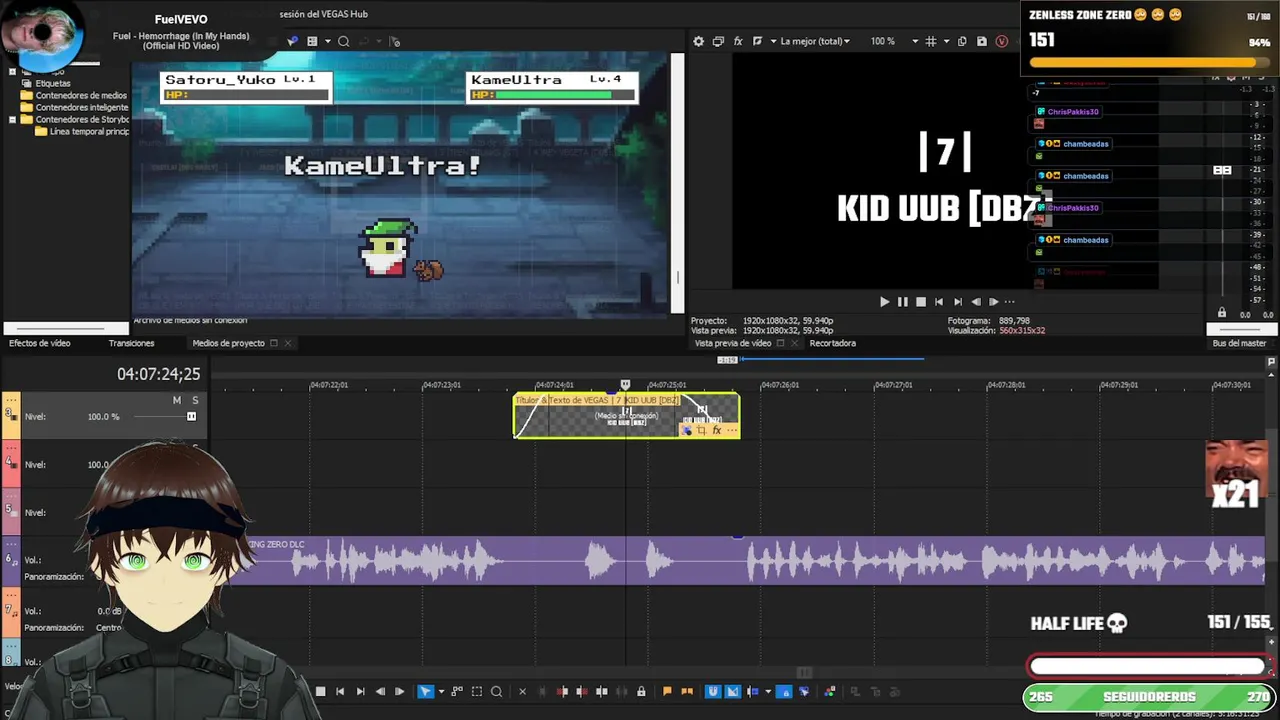Click Split event icon
Viewport: 1280px width, 720px height.
(602, 691)
